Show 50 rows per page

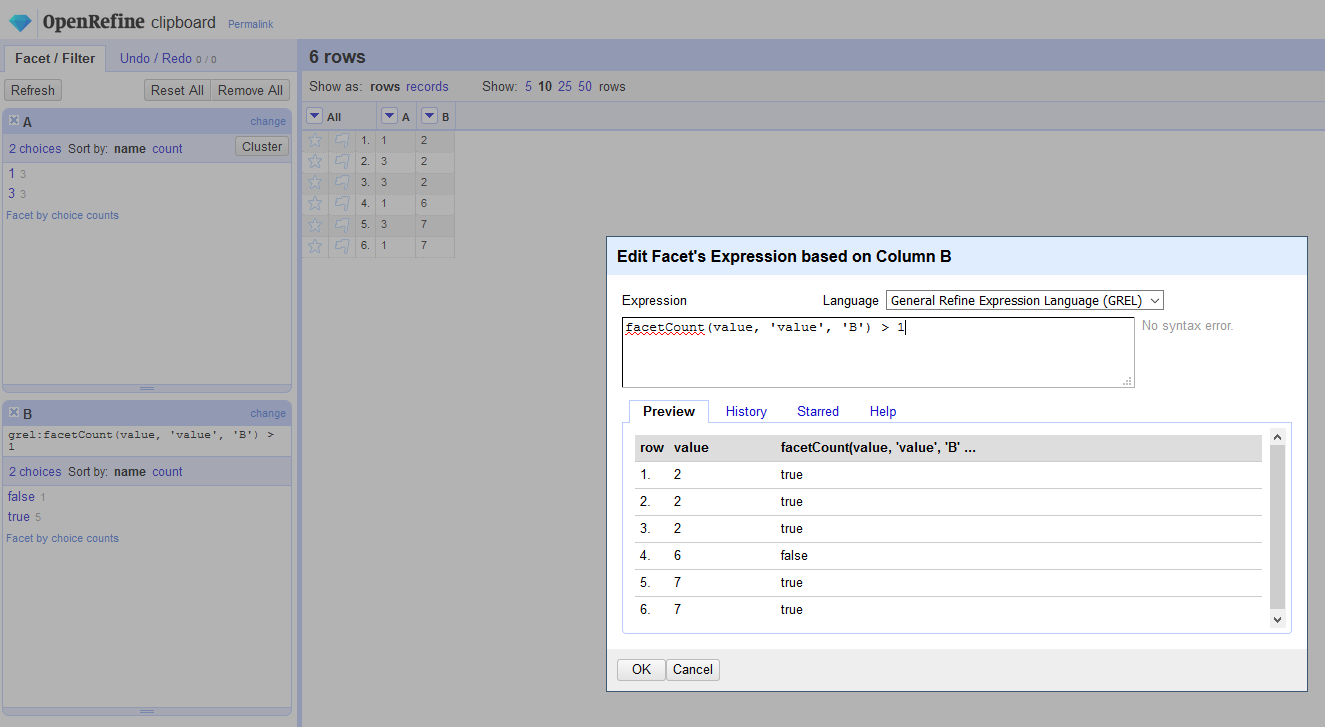[x=585, y=87]
